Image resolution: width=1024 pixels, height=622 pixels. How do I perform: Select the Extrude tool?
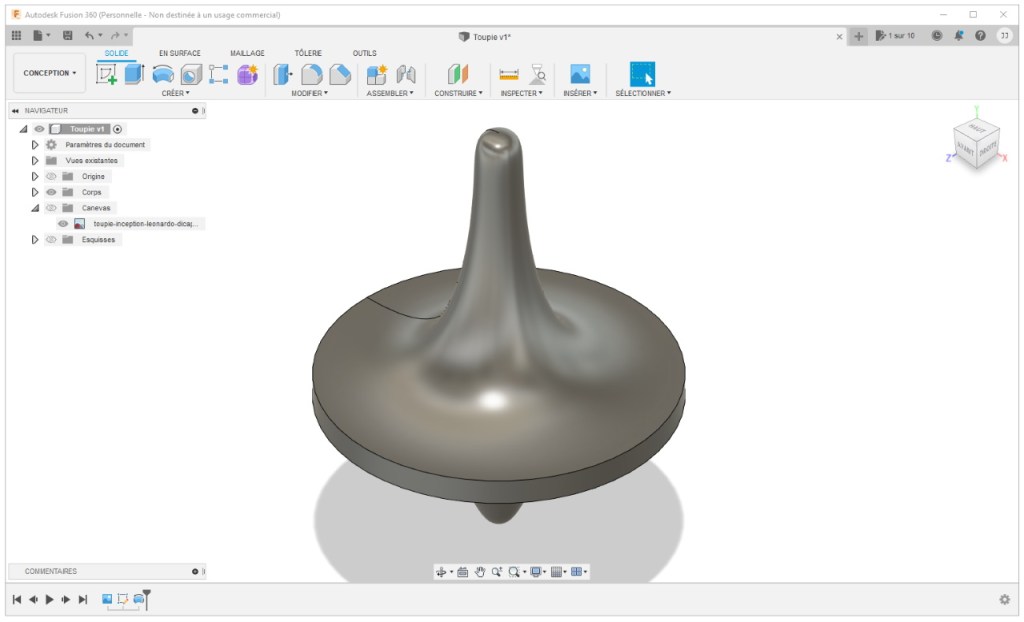tap(136, 75)
